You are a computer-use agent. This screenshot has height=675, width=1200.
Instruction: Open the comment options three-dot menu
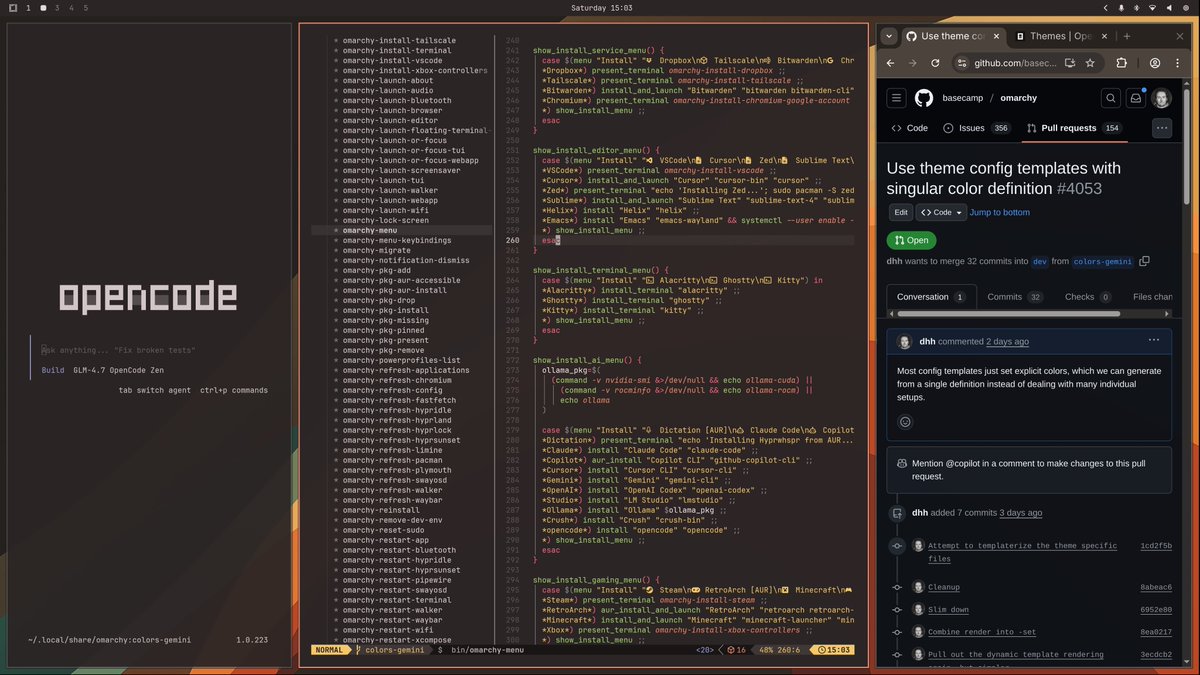(1153, 340)
